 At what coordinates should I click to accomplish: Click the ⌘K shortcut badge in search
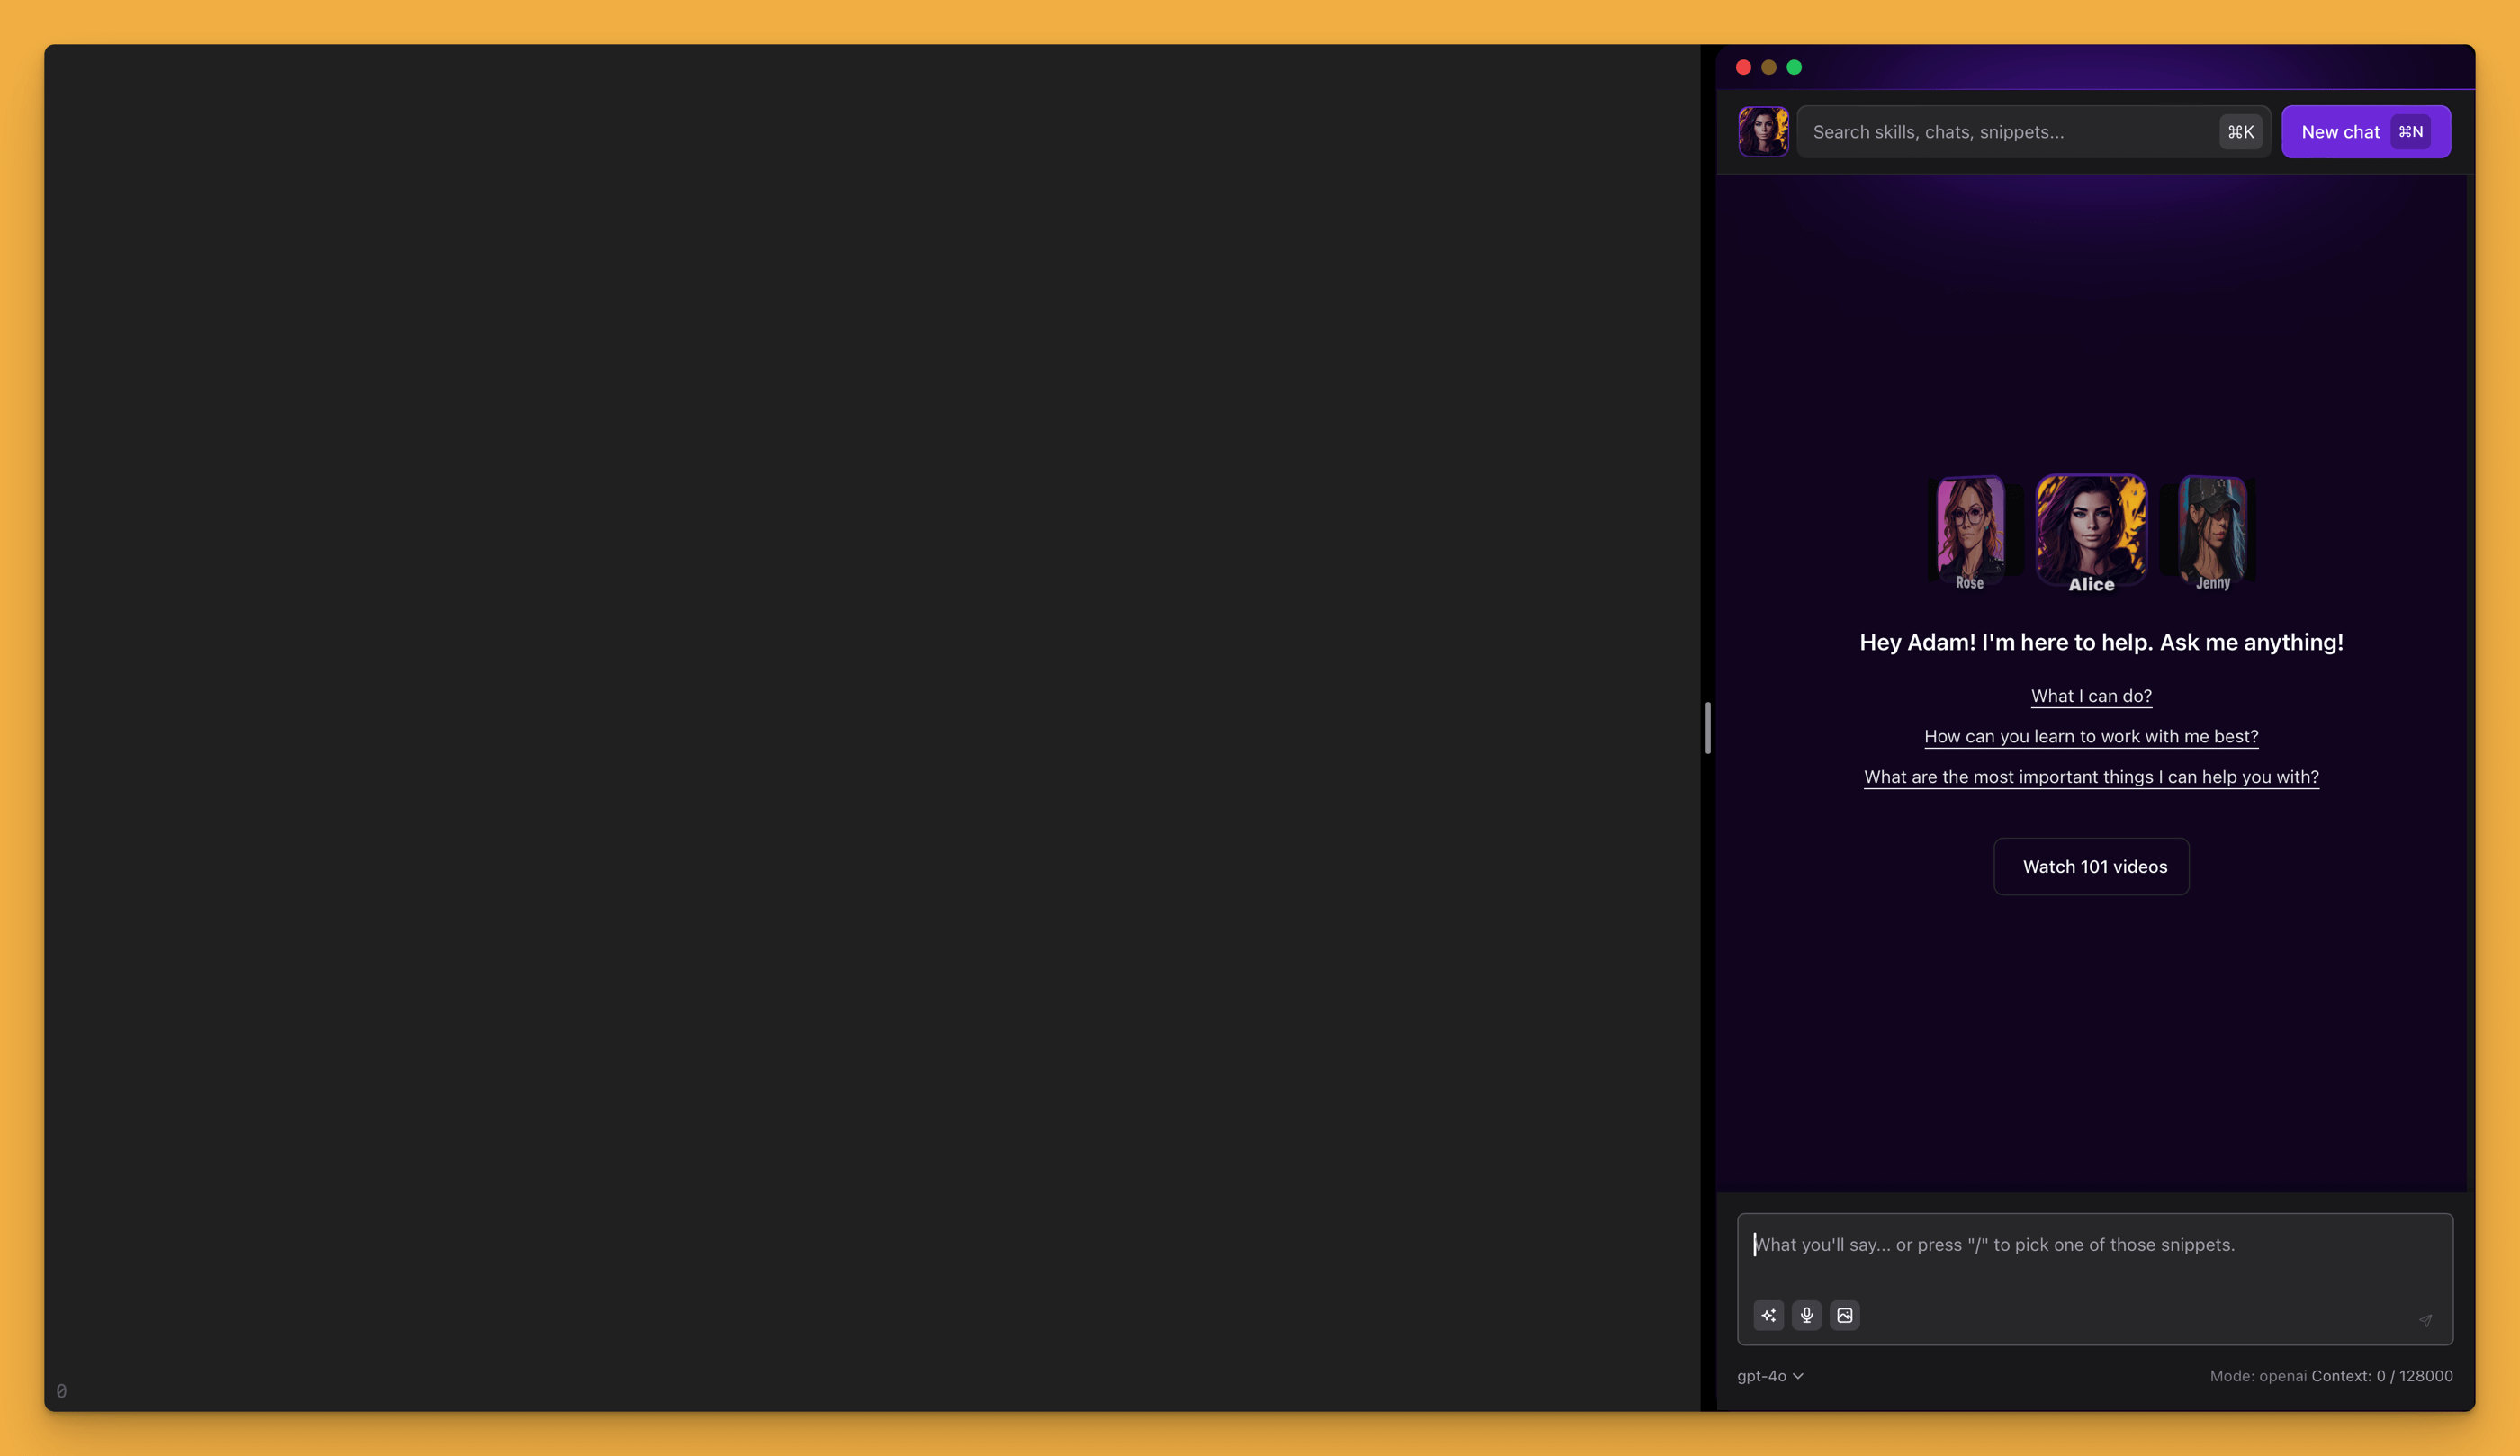tap(2240, 131)
